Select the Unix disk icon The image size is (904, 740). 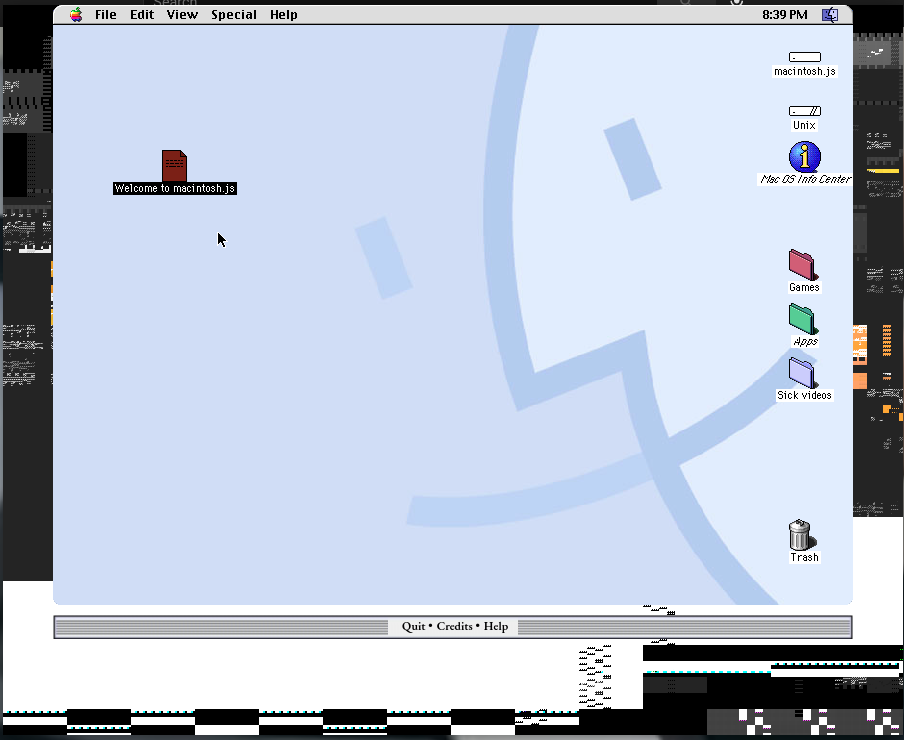[x=805, y=111]
